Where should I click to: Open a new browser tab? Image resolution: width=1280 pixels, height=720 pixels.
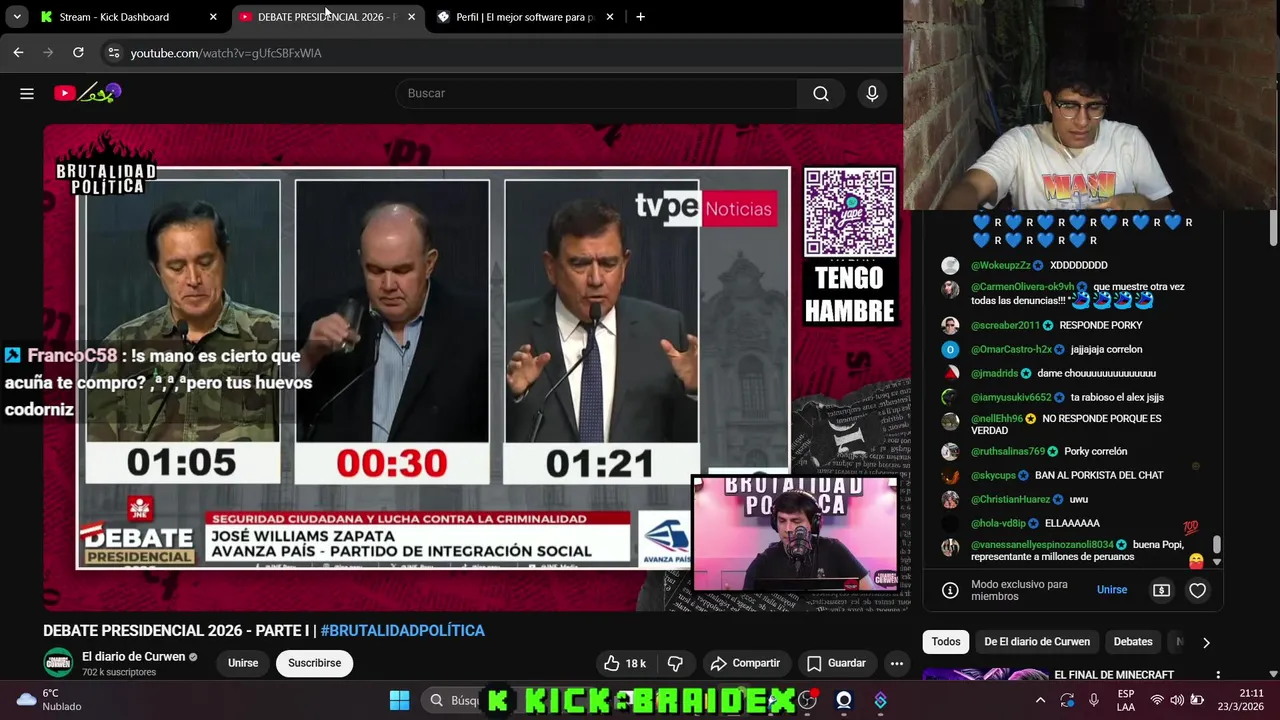pyautogui.click(x=640, y=17)
